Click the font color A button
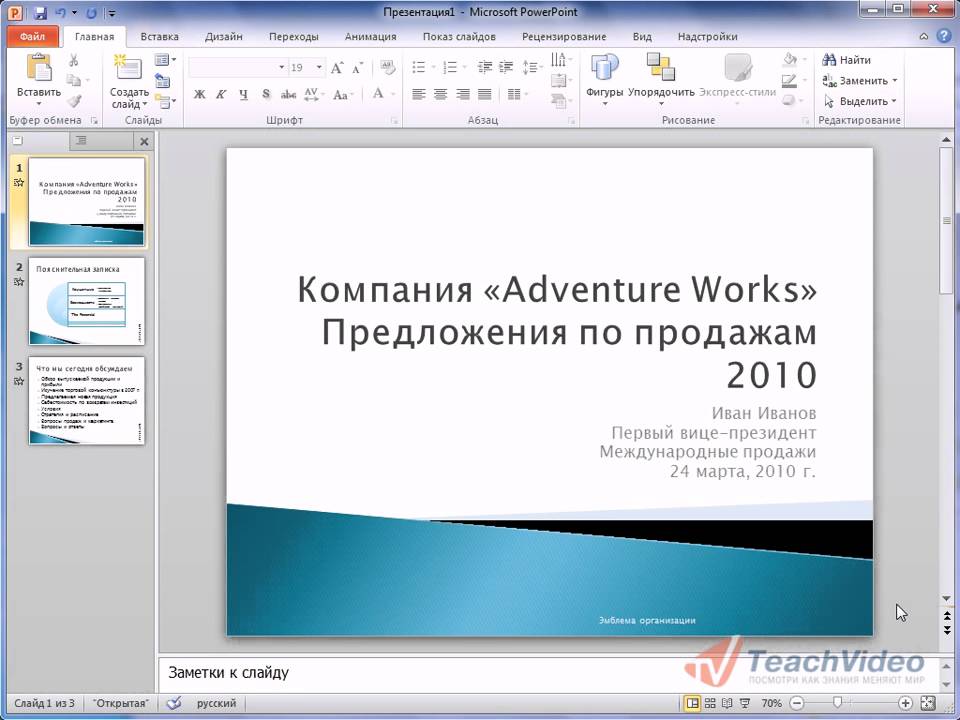This screenshot has height=720, width=960. (x=378, y=94)
